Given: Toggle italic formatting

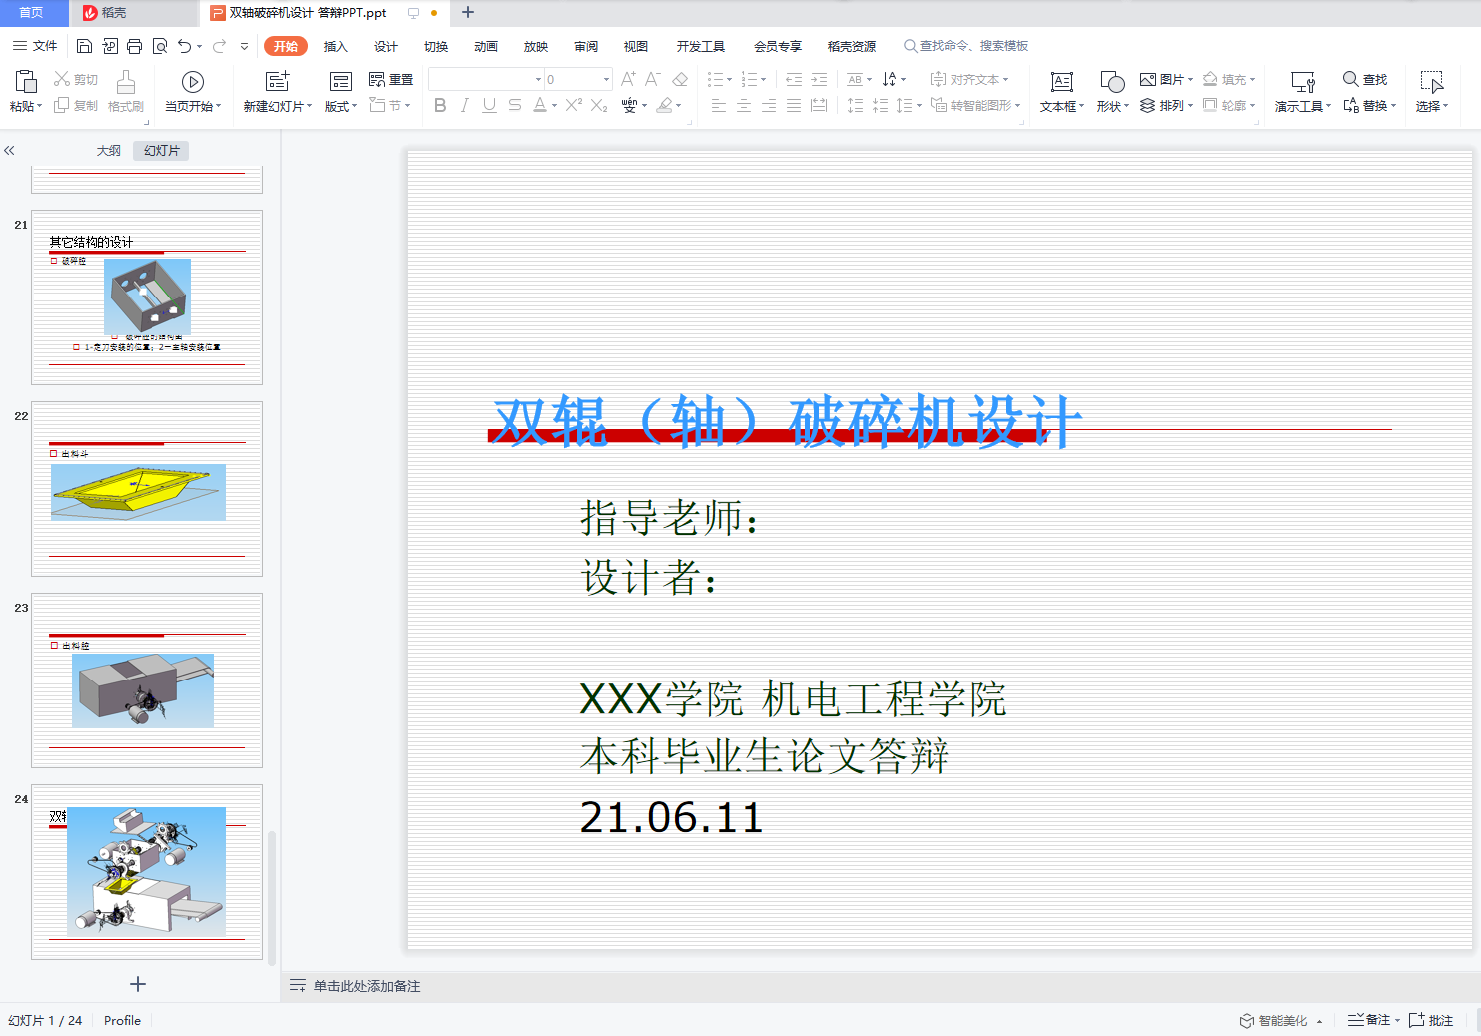Looking at the screenshot, I should [464, 106].
